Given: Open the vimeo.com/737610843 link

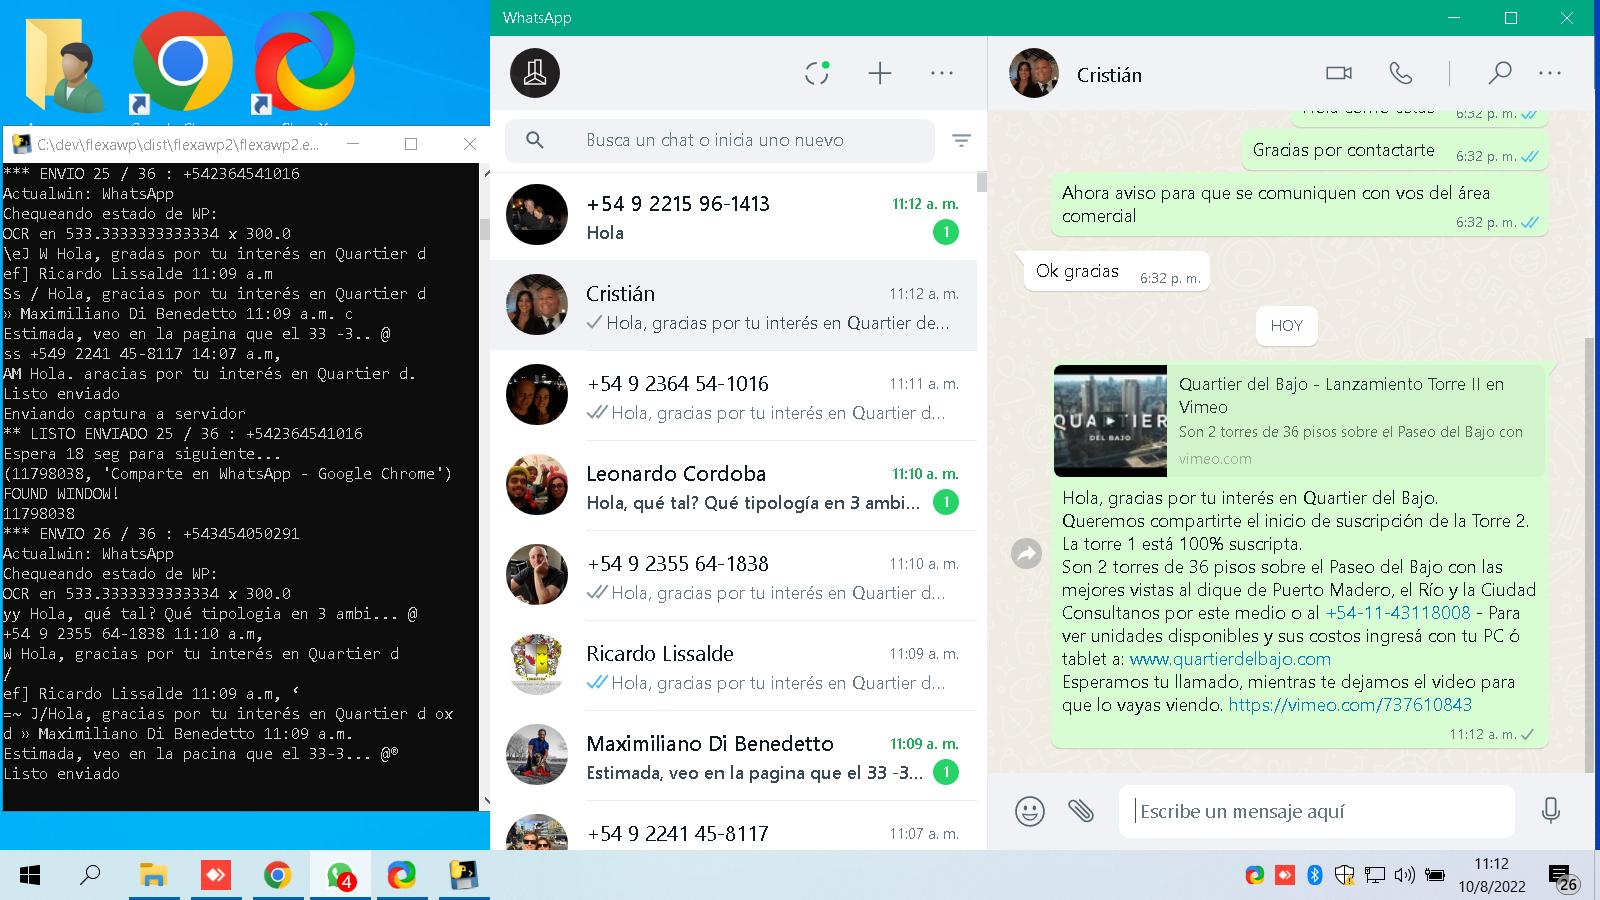Looking at the screenshot, I should coord(1350,705).
